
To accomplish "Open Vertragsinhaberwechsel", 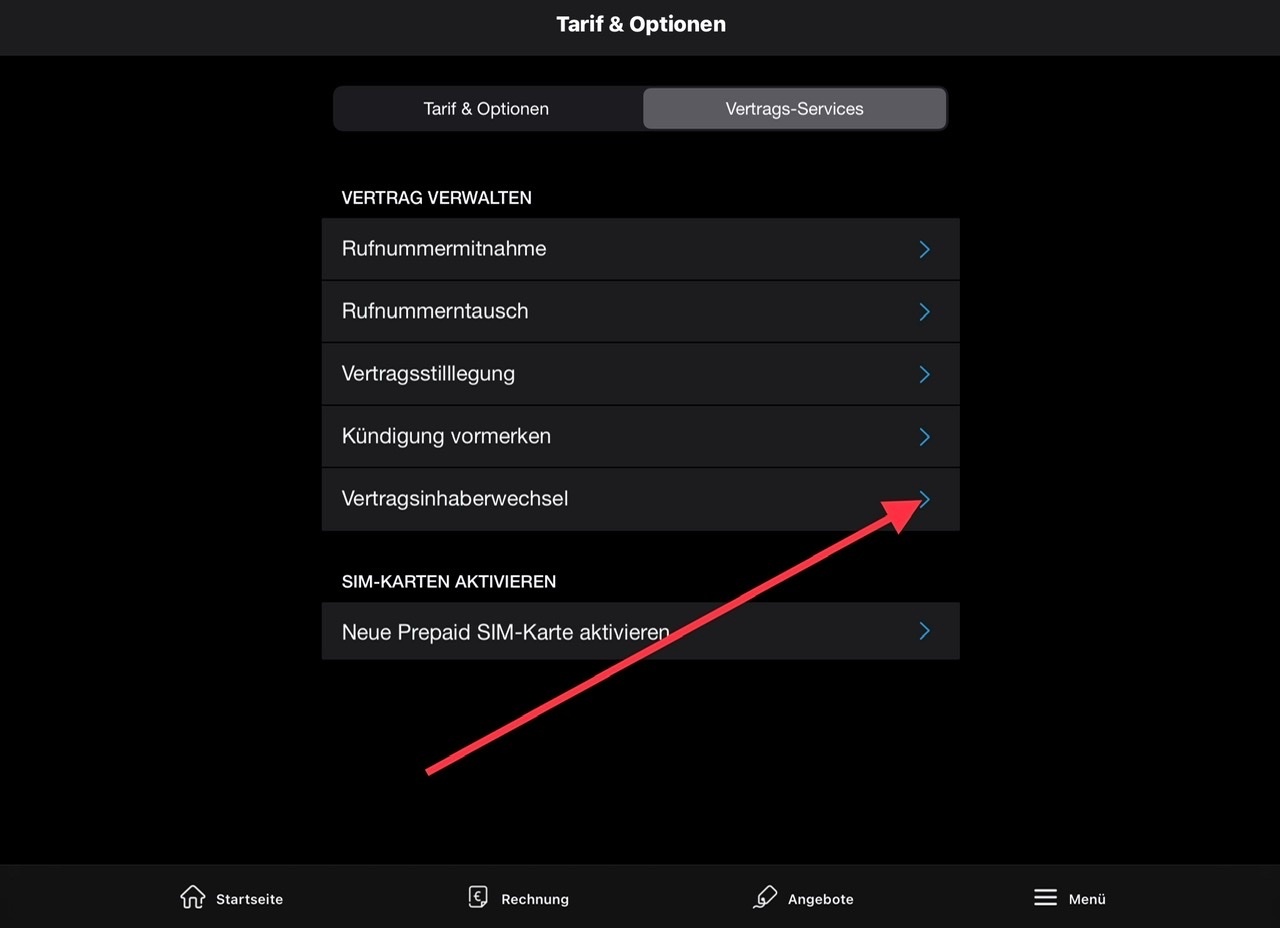I will (640, 499).
